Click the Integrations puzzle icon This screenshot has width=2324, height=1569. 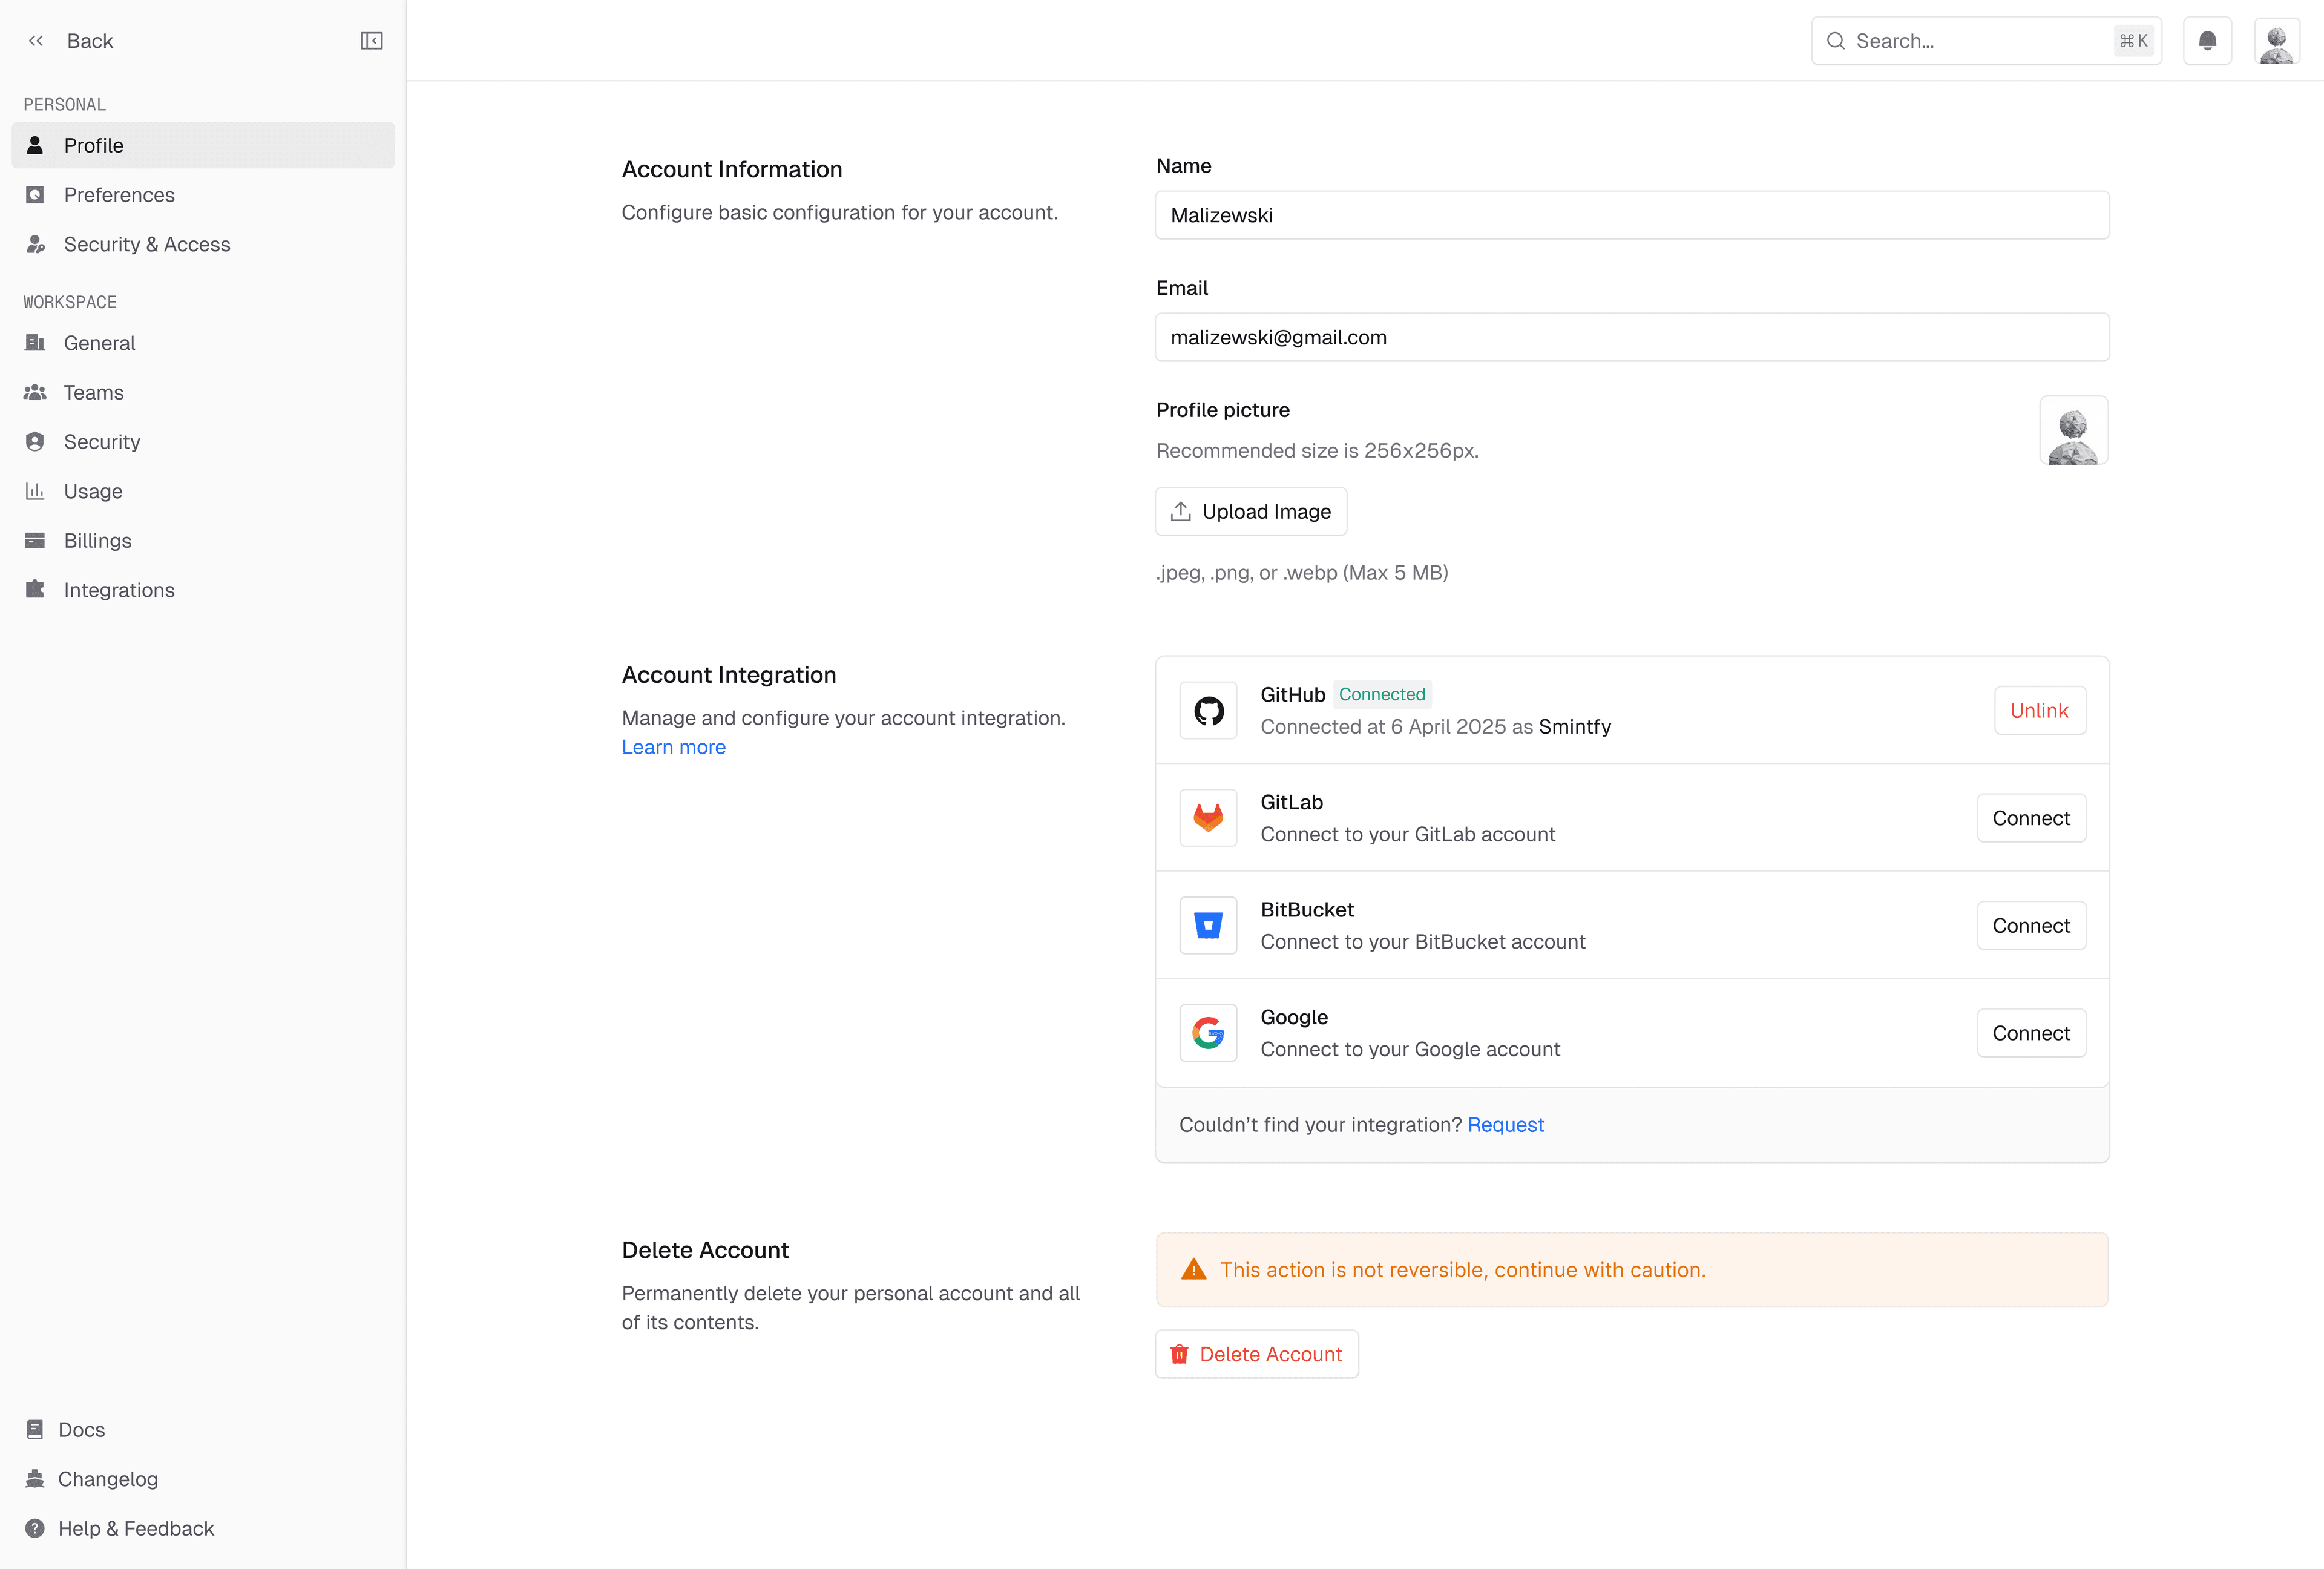35,590
